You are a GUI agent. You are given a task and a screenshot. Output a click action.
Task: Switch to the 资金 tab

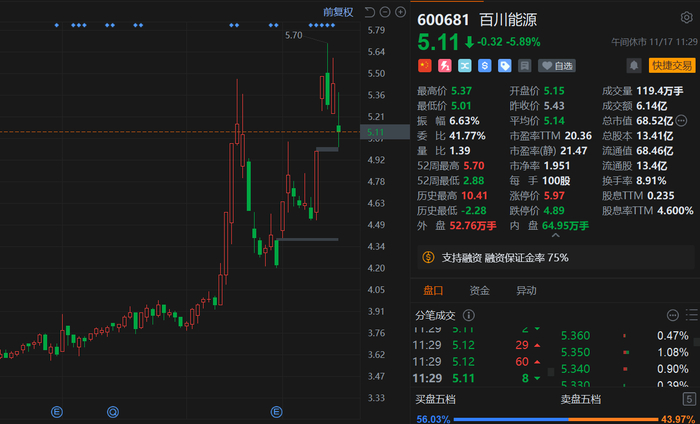pos(479,291)
